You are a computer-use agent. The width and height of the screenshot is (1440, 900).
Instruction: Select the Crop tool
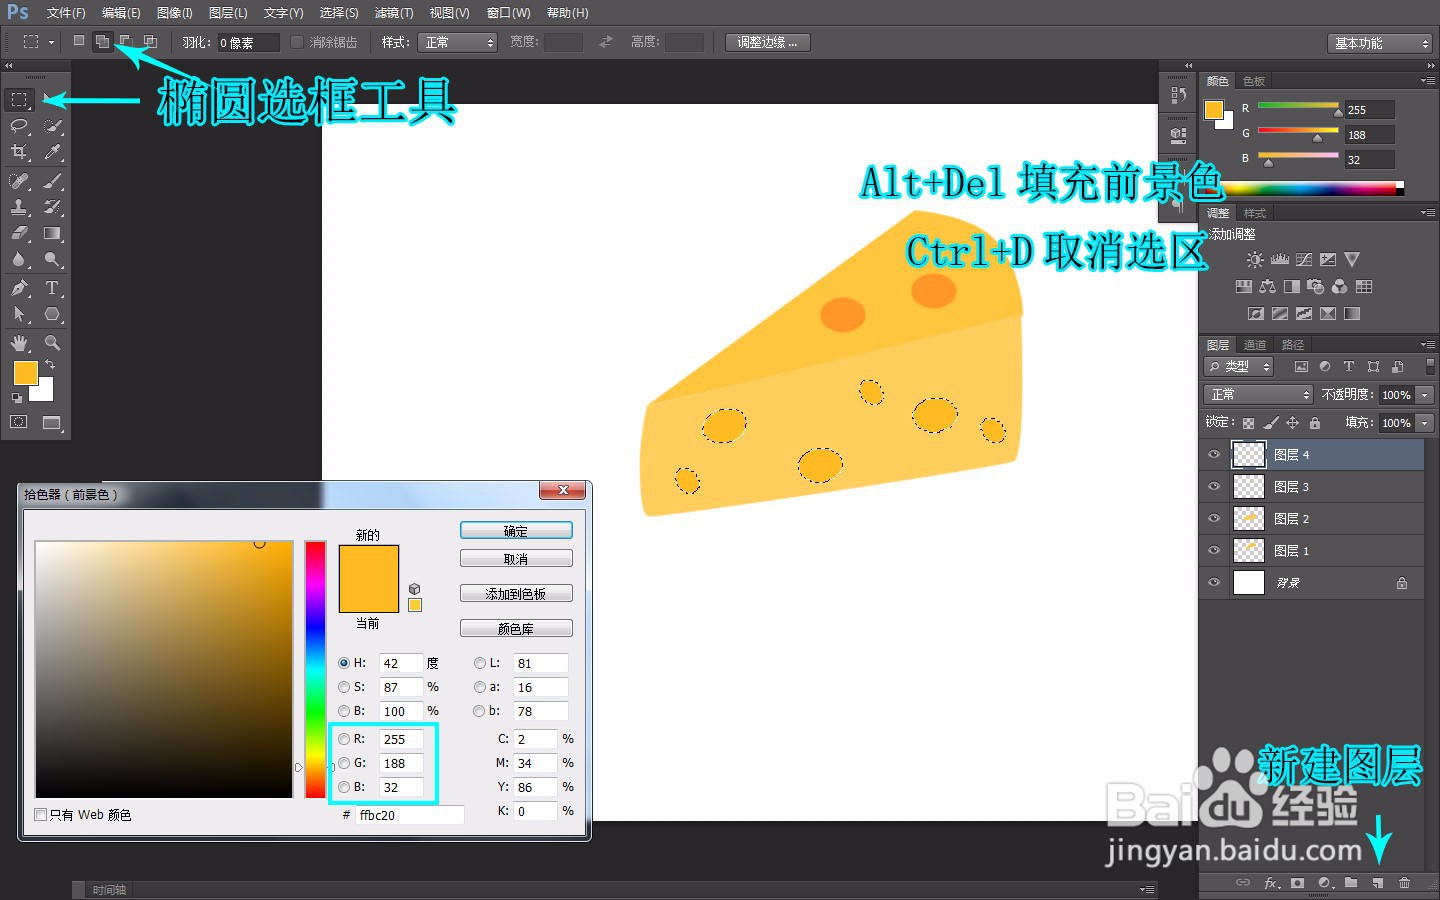(19, 152)
